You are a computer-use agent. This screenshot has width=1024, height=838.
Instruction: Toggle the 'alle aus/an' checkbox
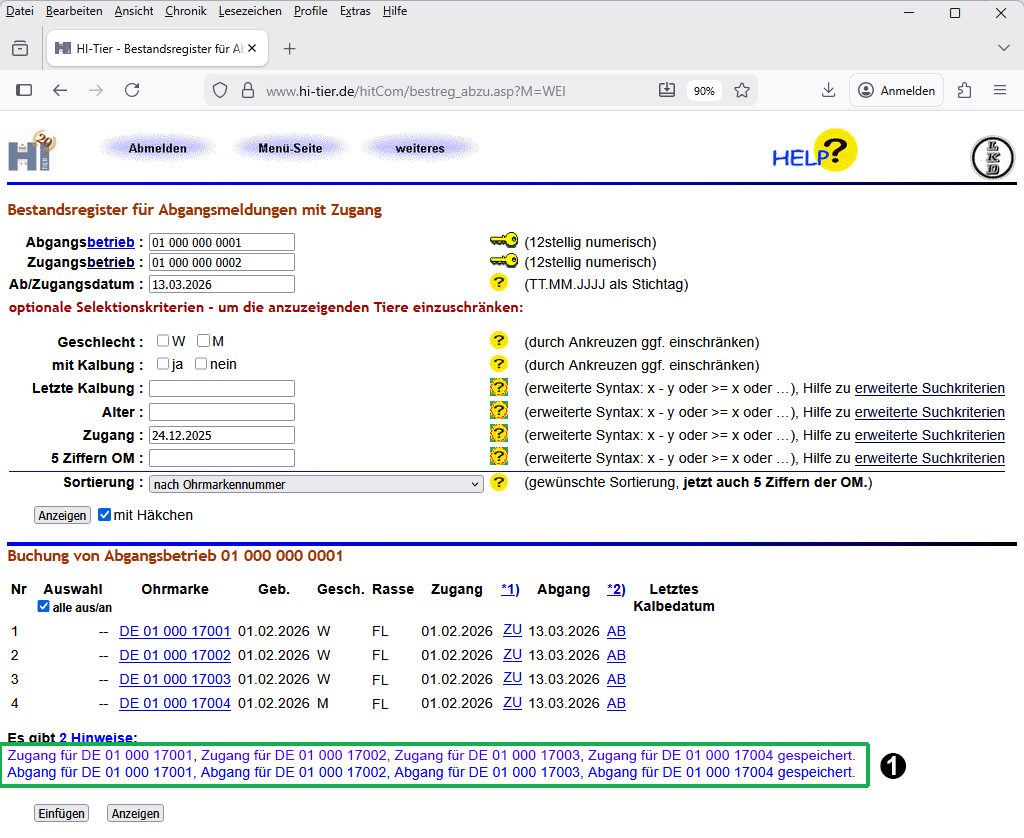click(x=43, y=607)
